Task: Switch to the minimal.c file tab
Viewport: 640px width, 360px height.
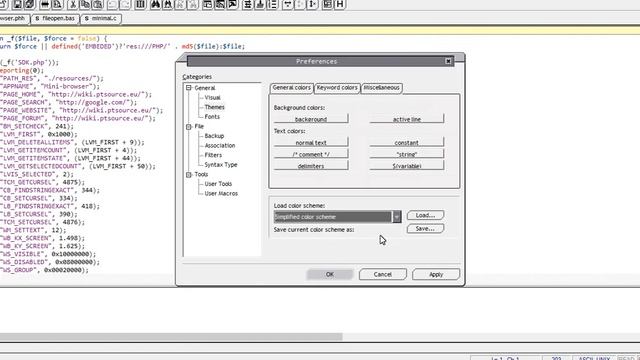Action: 101,19
